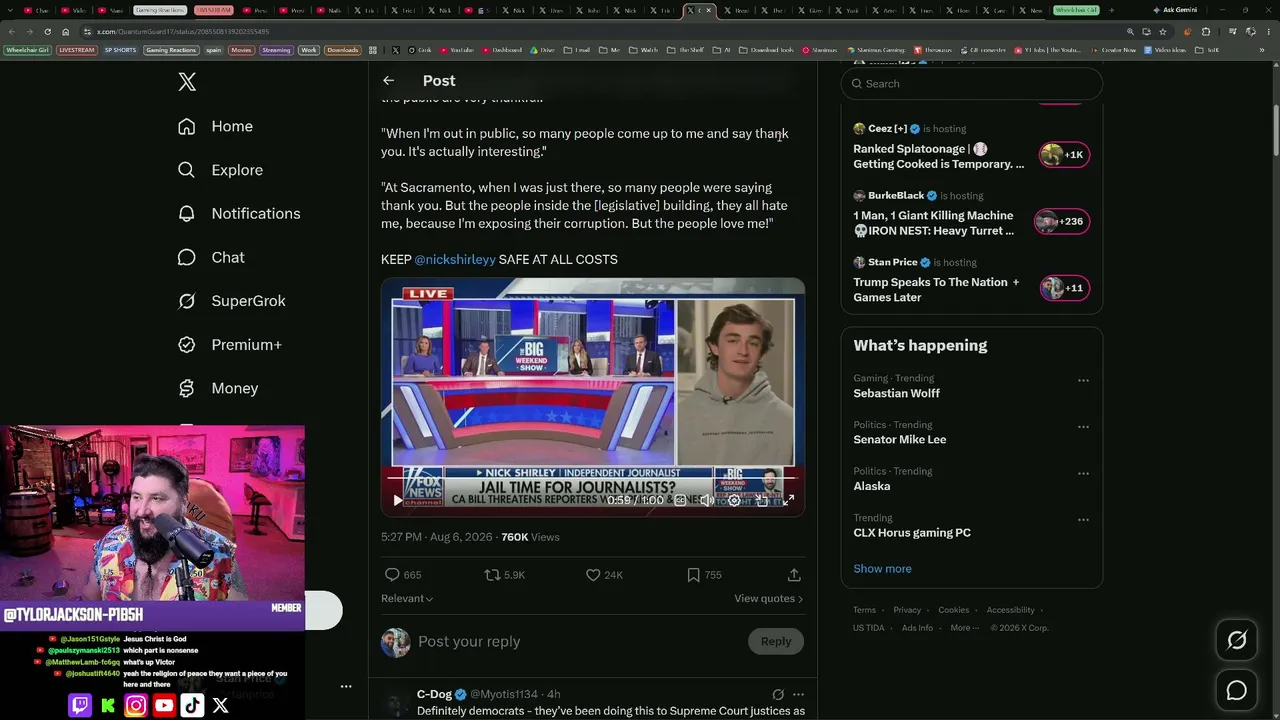1280x720 pixels.
Task: Open the Senator Mike Lee trending topic
Action: [x=899, y=440]
